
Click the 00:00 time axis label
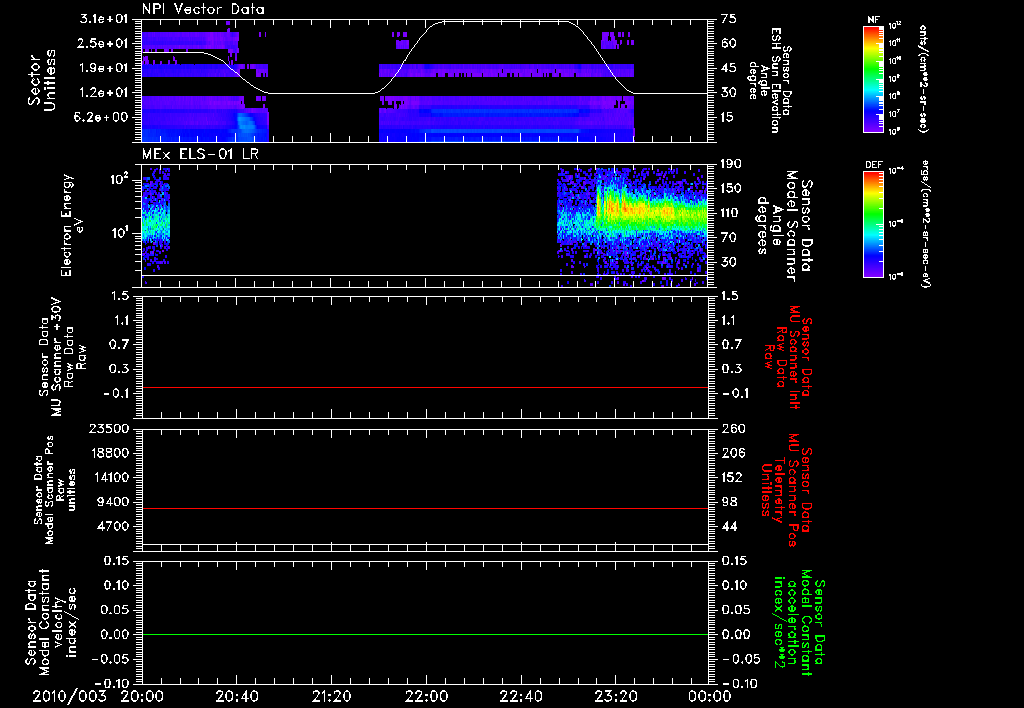coord(709,696)
